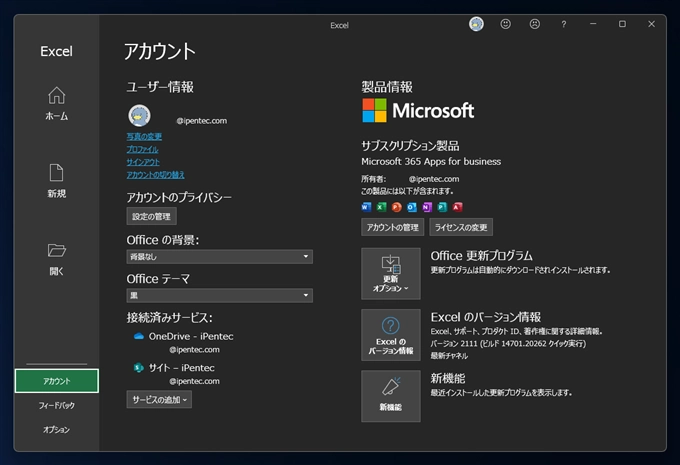The image size is (680, 465).
Task: Send a smile feedback via smiley icon
Action: point(505,24)
